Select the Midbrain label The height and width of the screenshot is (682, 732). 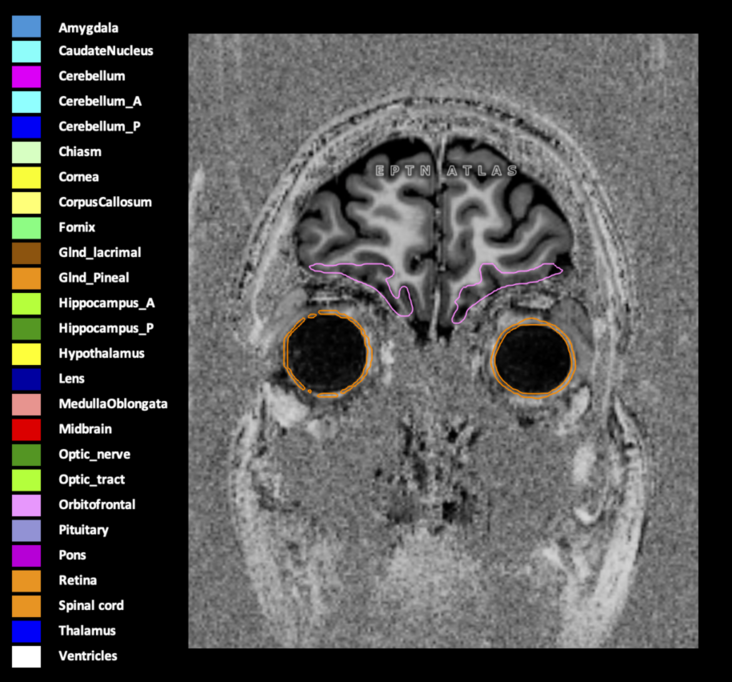[85, 429]
